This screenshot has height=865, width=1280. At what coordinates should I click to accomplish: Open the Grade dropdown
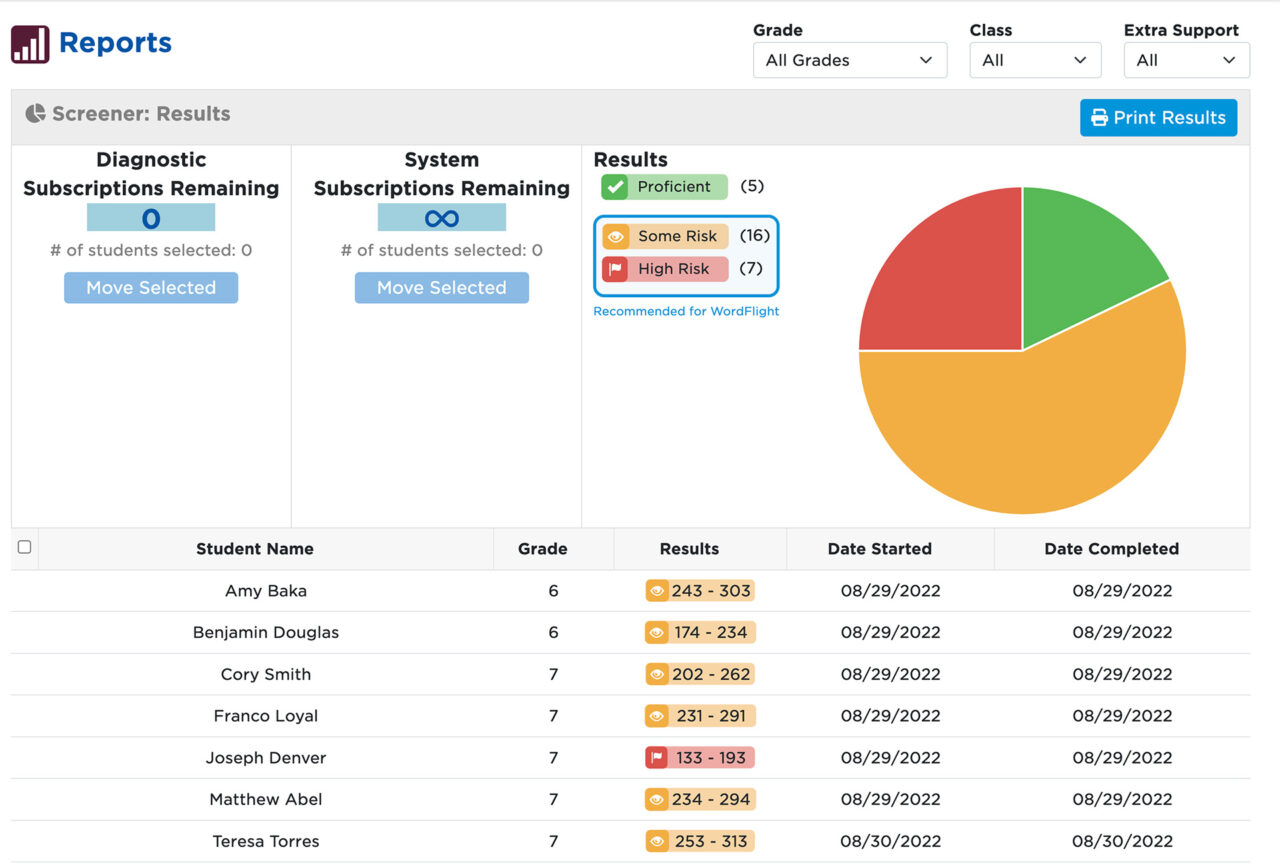pyautogui.click(x=849, y=60)
